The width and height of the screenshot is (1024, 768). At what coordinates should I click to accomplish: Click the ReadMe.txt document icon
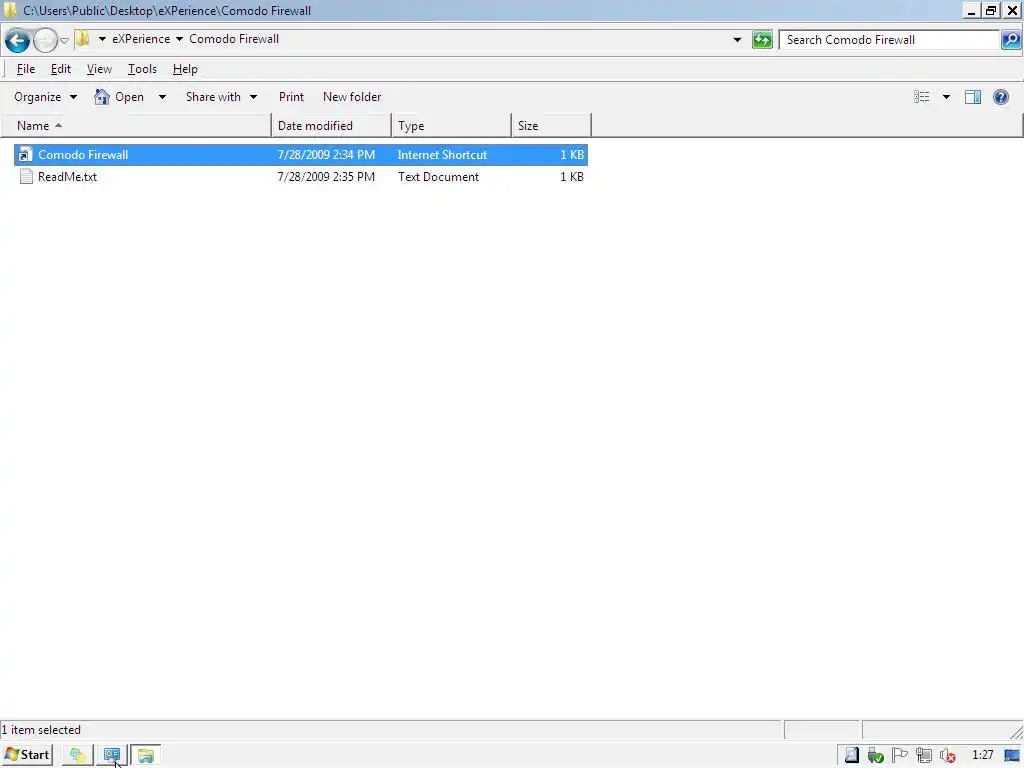26,176
